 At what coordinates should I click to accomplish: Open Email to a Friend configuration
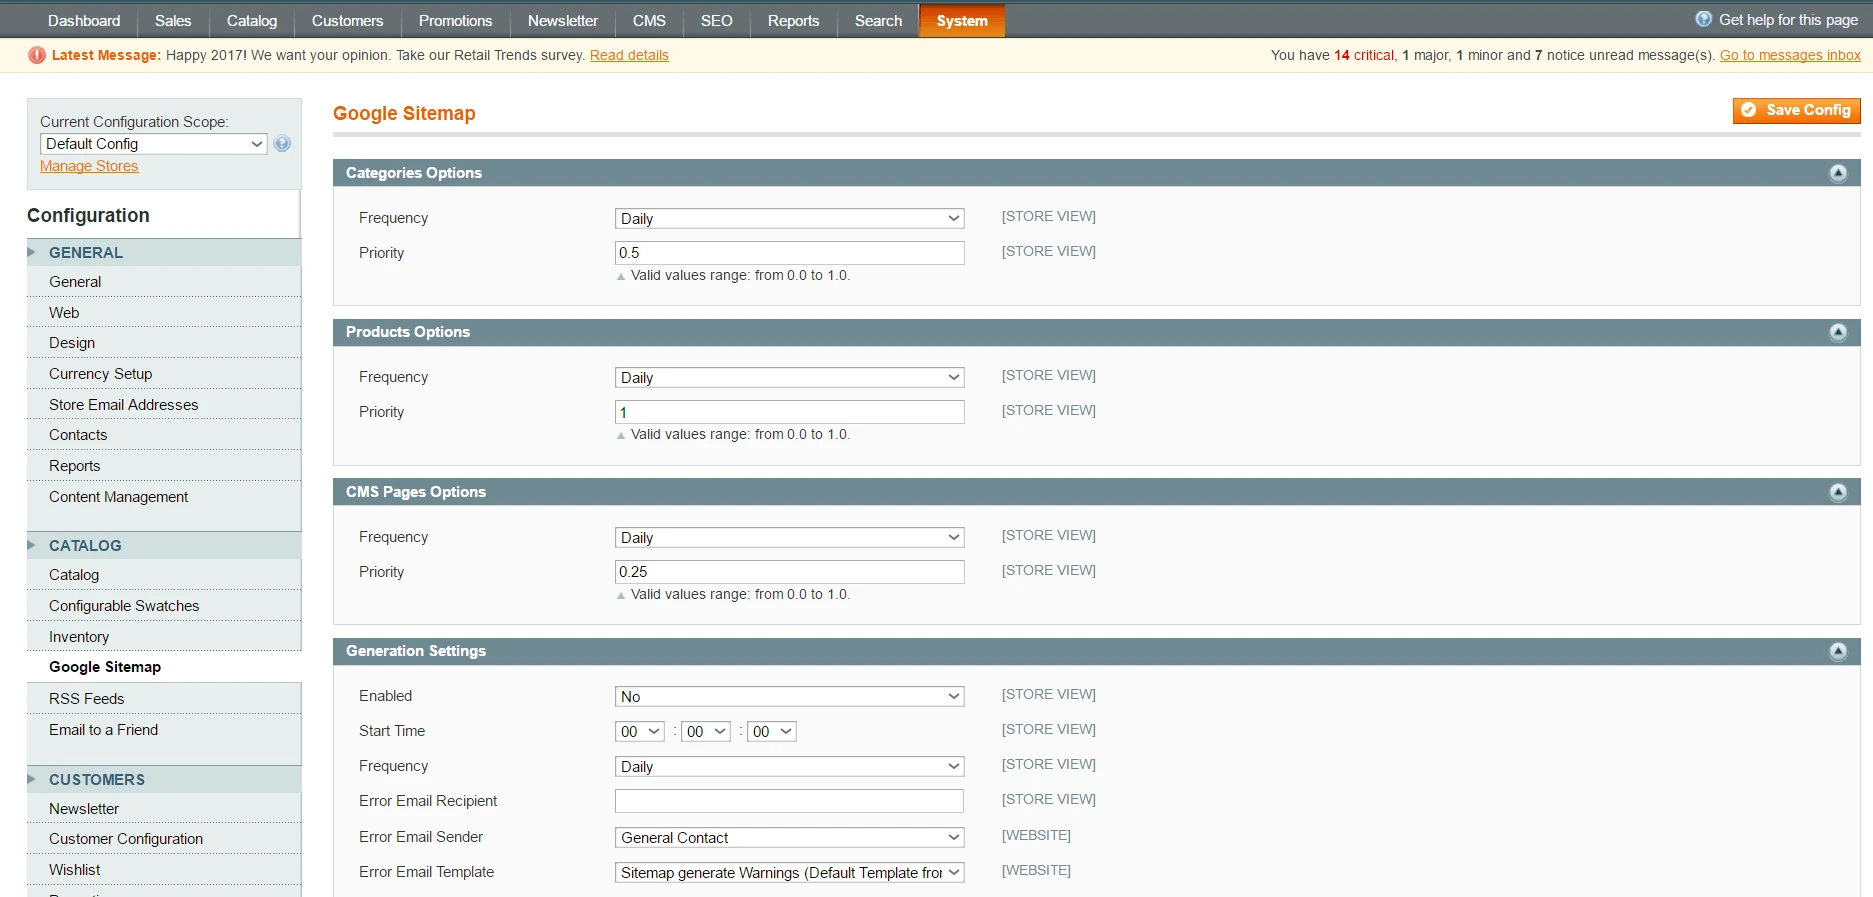tap(164, 730)
